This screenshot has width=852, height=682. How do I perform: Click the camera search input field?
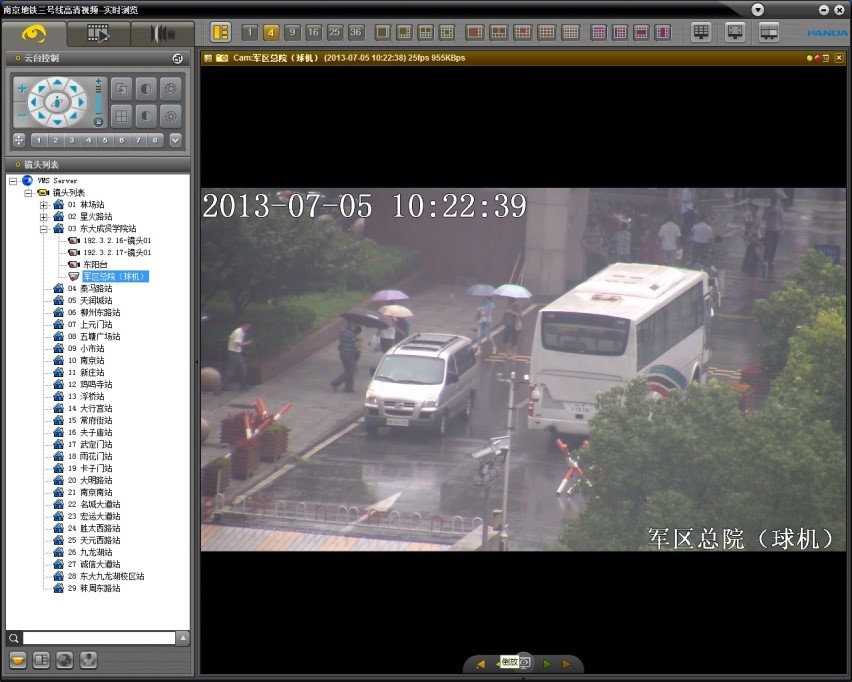[99, 637]
